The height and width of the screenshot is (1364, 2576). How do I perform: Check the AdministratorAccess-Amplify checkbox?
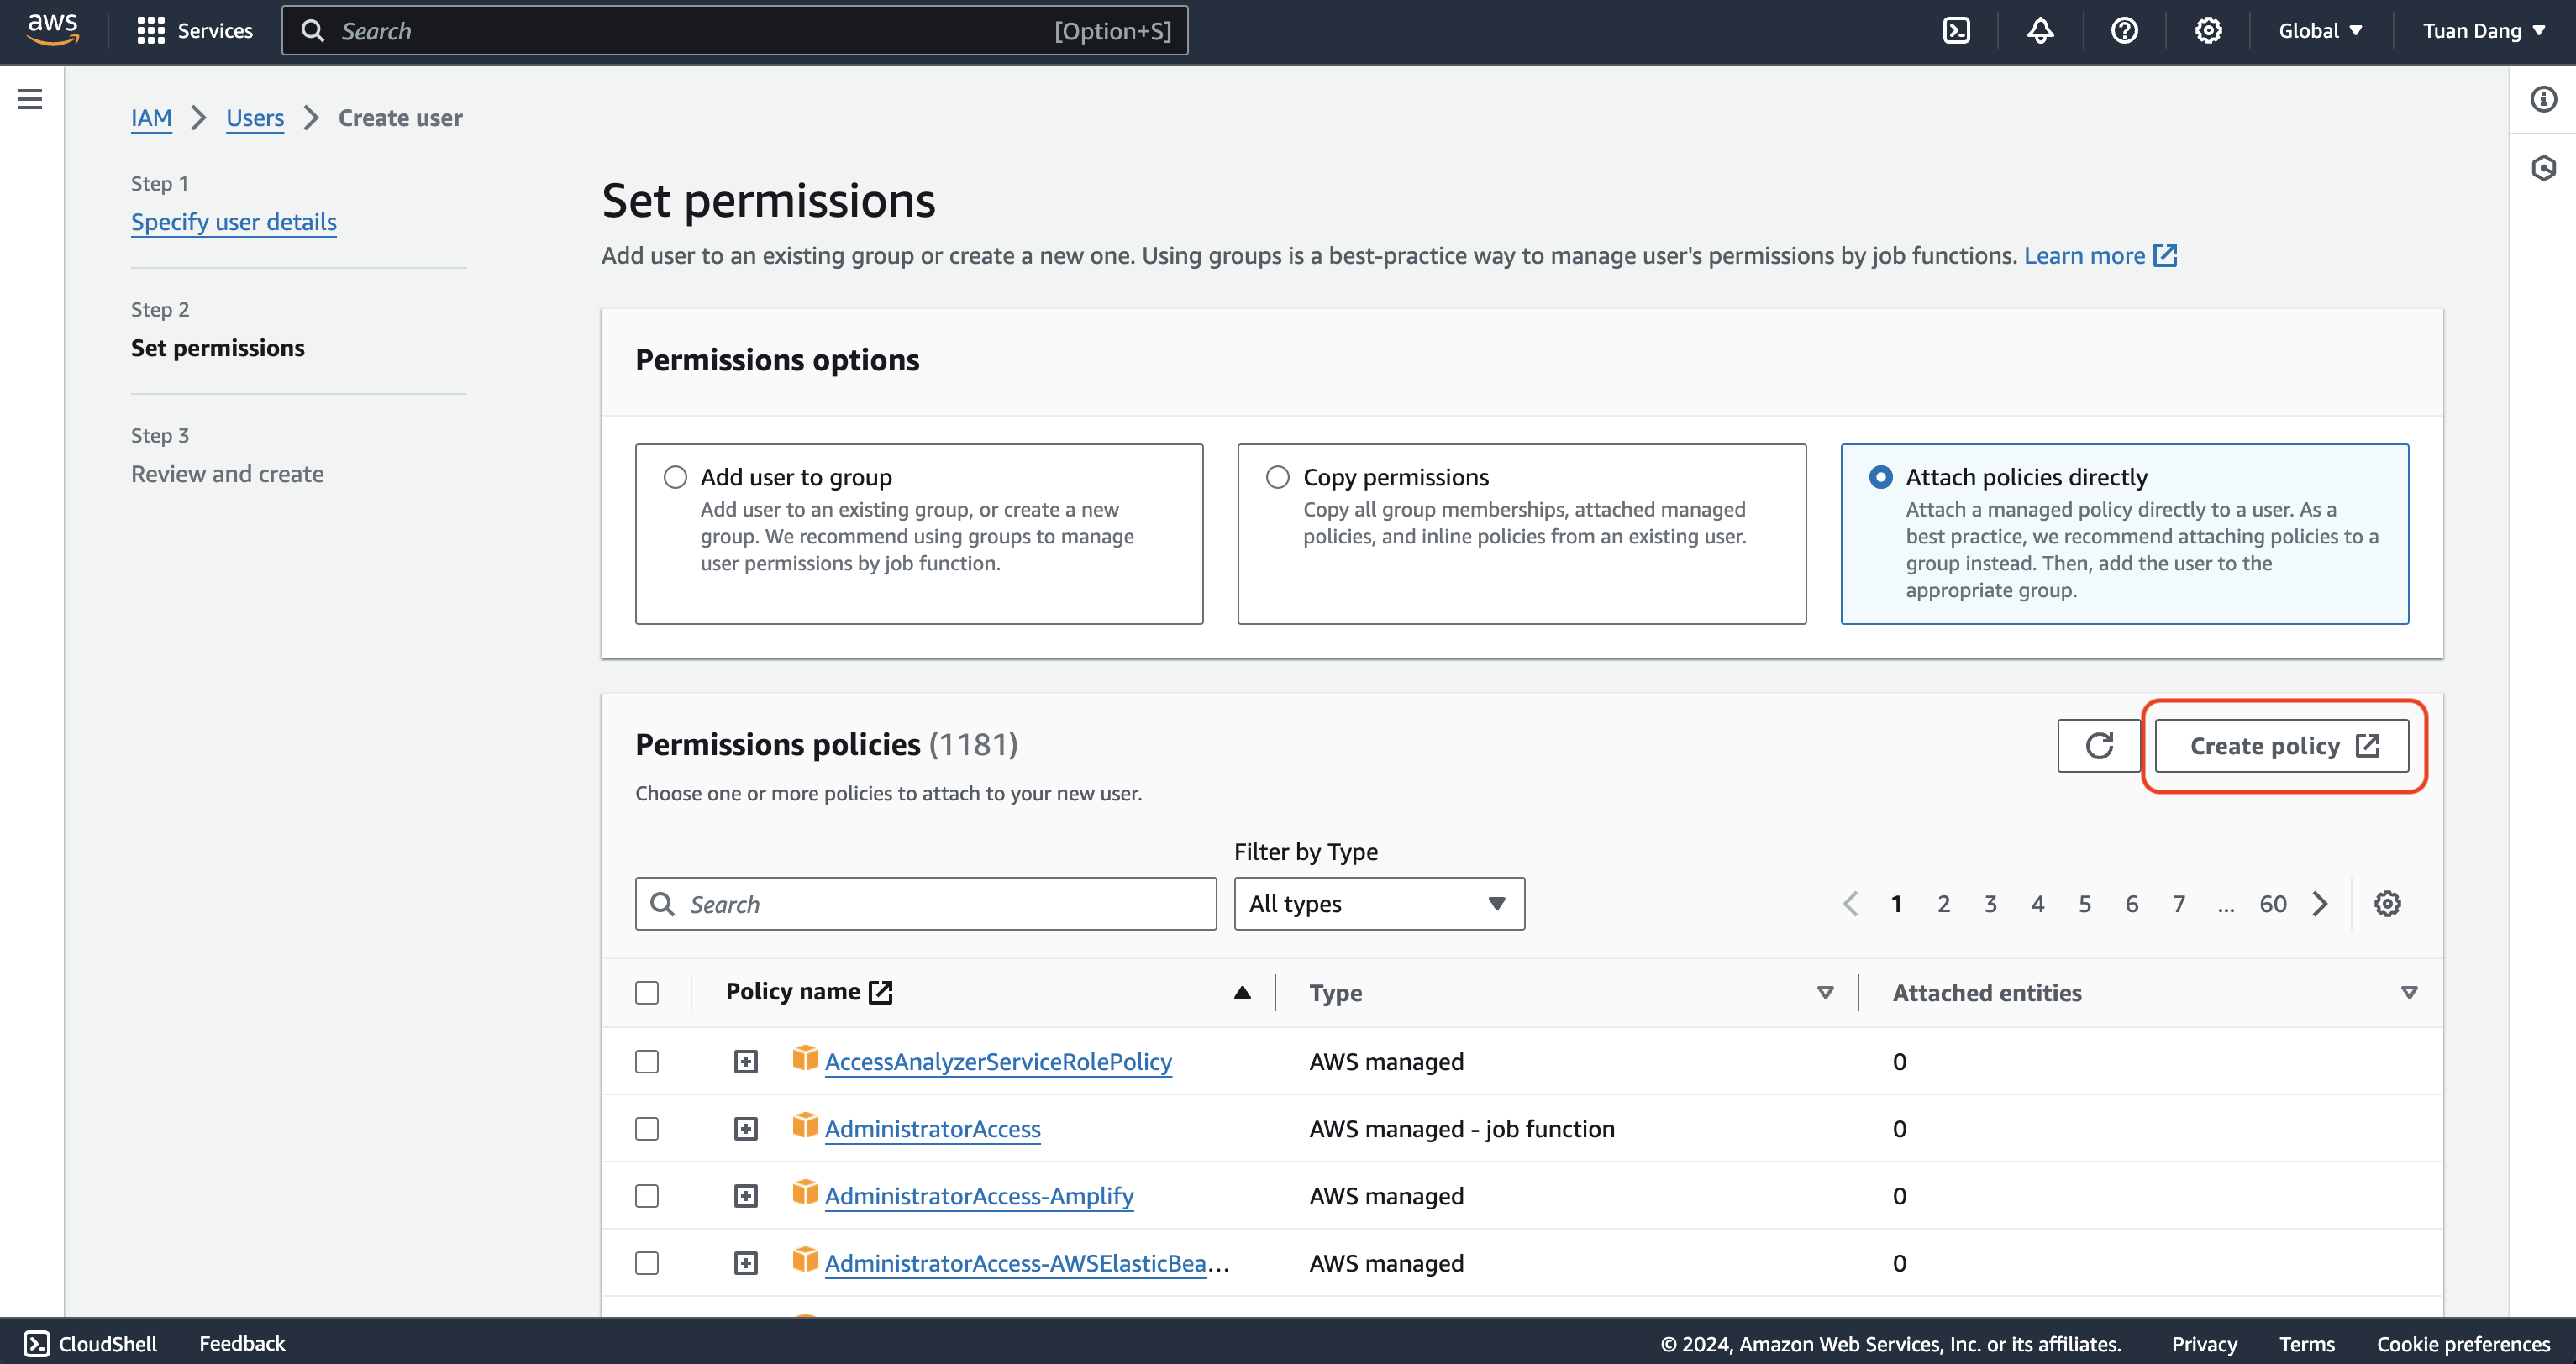[647, 1196]
